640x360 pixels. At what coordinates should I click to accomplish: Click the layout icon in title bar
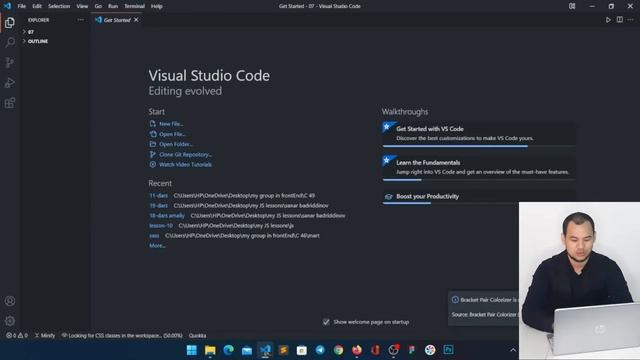click(572, 6)
